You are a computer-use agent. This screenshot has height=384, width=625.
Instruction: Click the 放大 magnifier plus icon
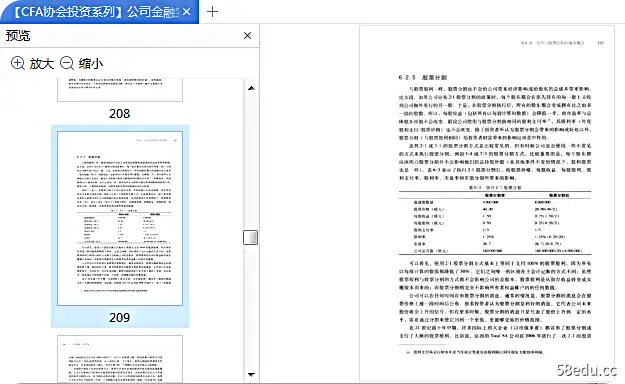point(18,63)
